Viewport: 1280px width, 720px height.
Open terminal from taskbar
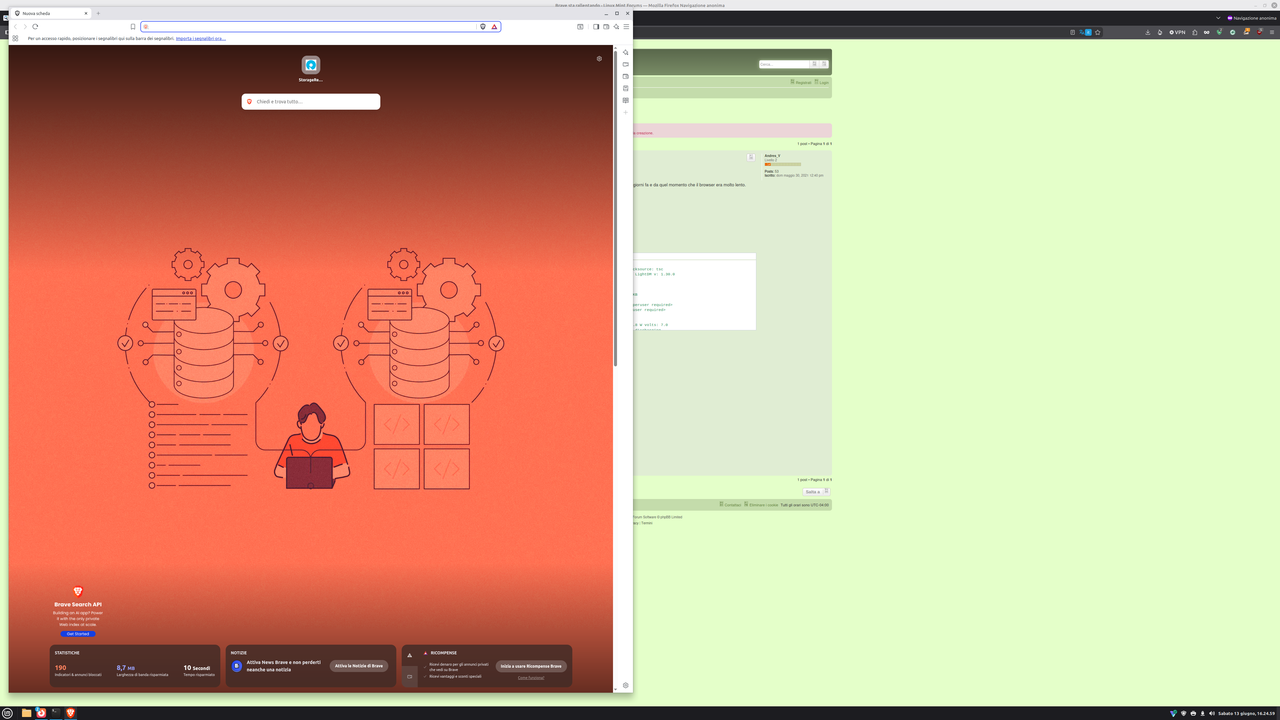point(55,713)
